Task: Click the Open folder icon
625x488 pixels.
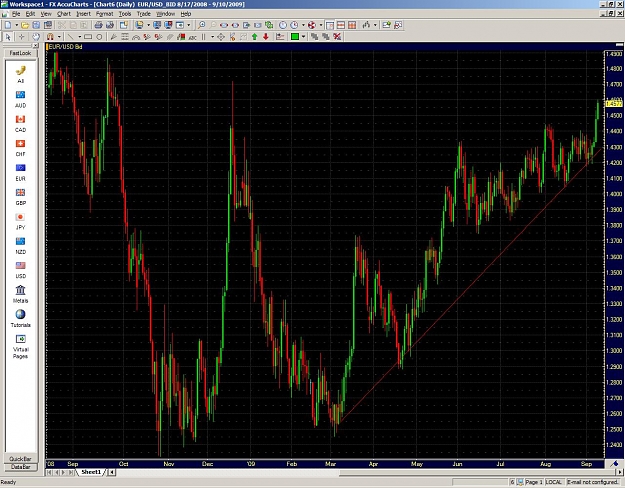Action: tap(25, 25)
